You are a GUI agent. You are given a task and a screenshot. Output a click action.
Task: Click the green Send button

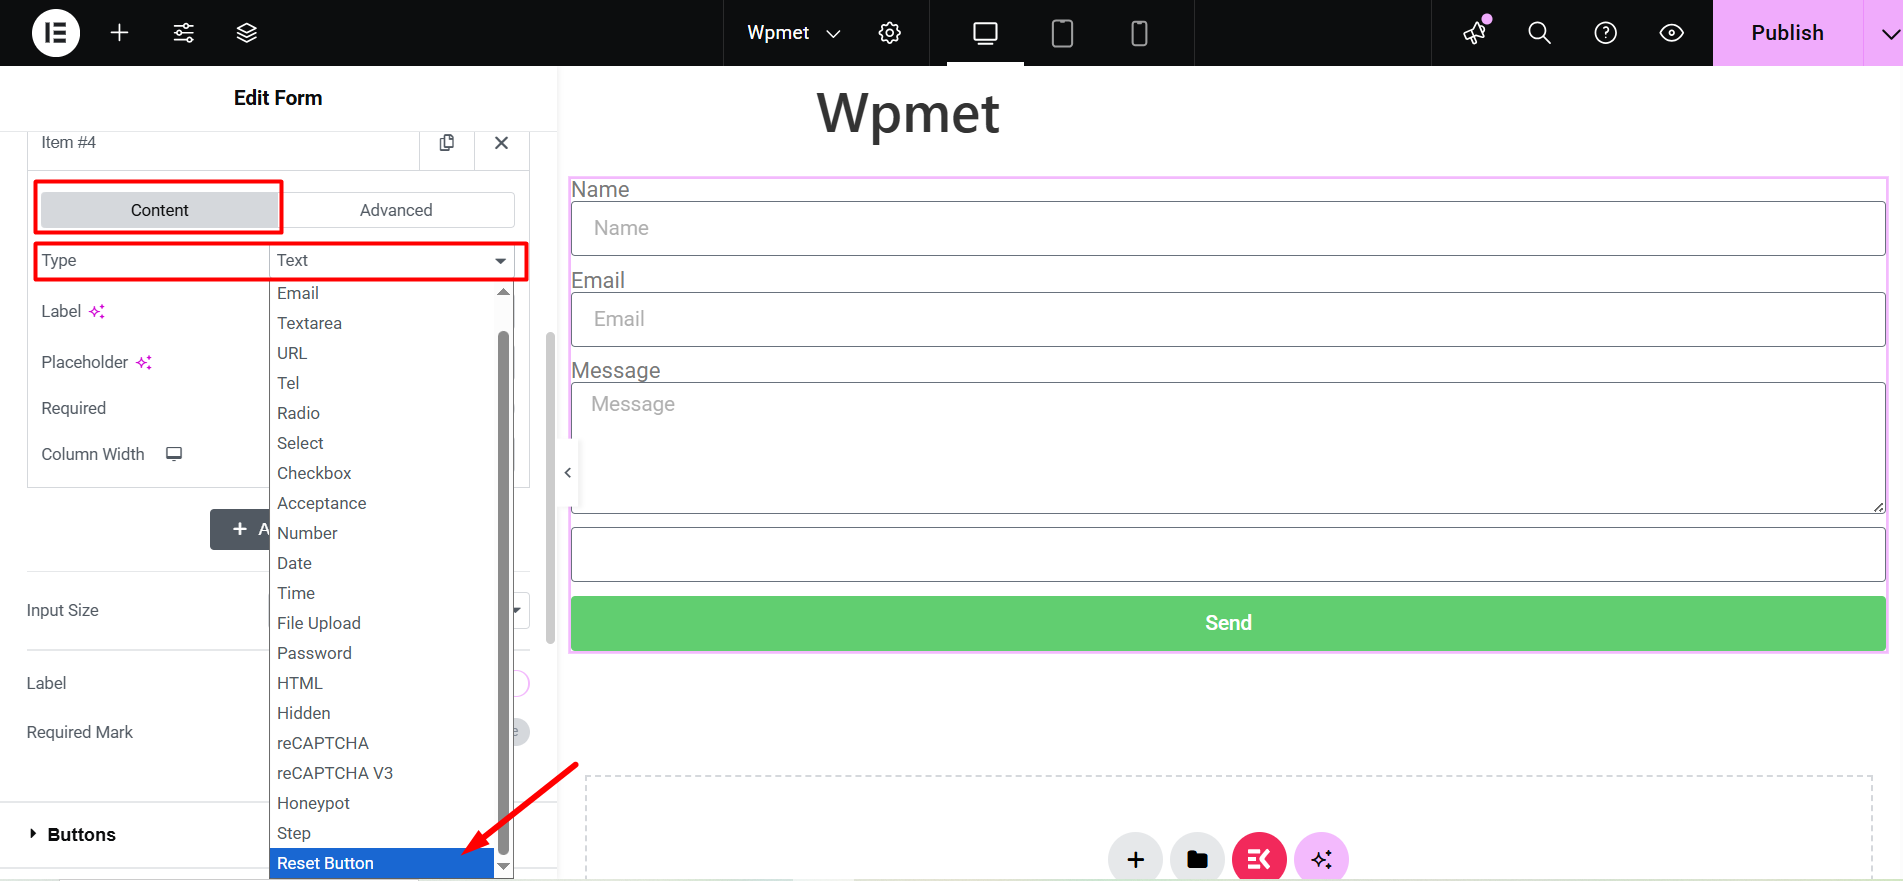[1228, 623]
